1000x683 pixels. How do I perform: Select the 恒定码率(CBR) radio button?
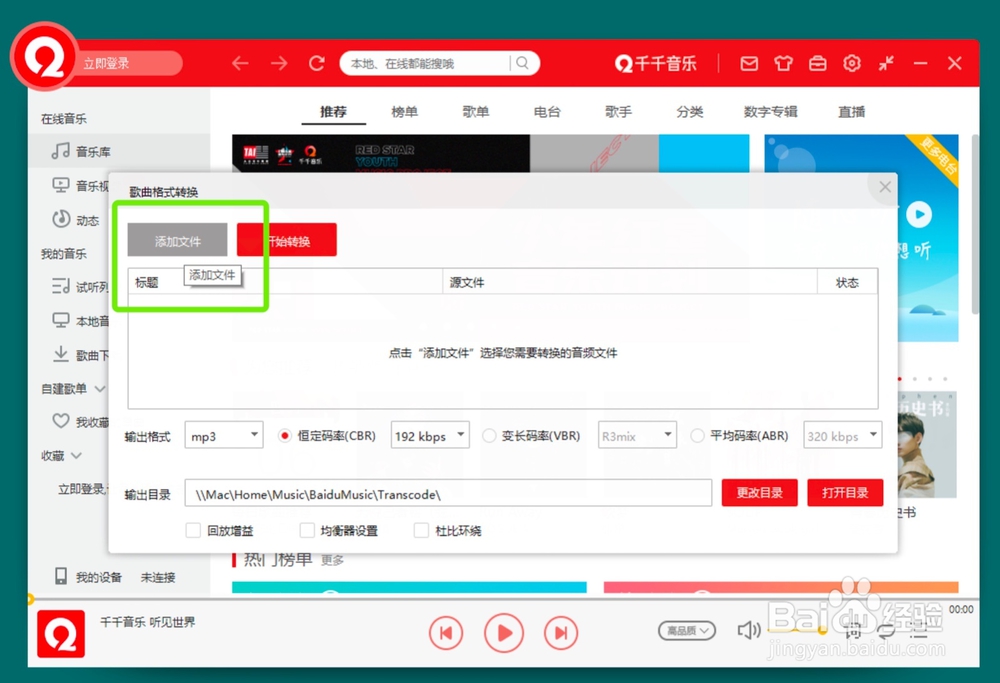(x=284, y=436)
